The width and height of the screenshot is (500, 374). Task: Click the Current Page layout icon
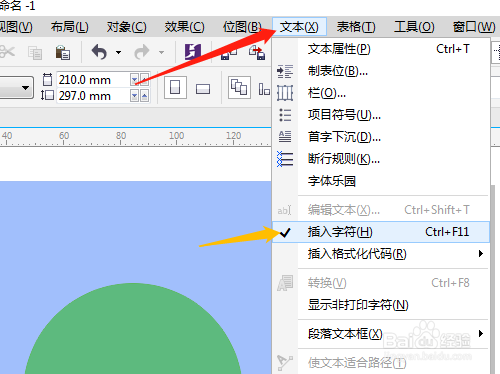click(x=264, y=89)
